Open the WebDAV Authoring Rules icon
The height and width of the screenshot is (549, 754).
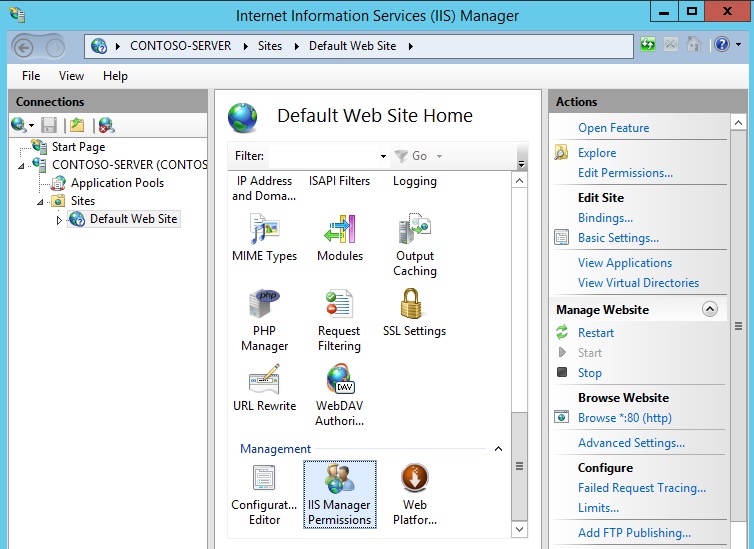[340, 380]
